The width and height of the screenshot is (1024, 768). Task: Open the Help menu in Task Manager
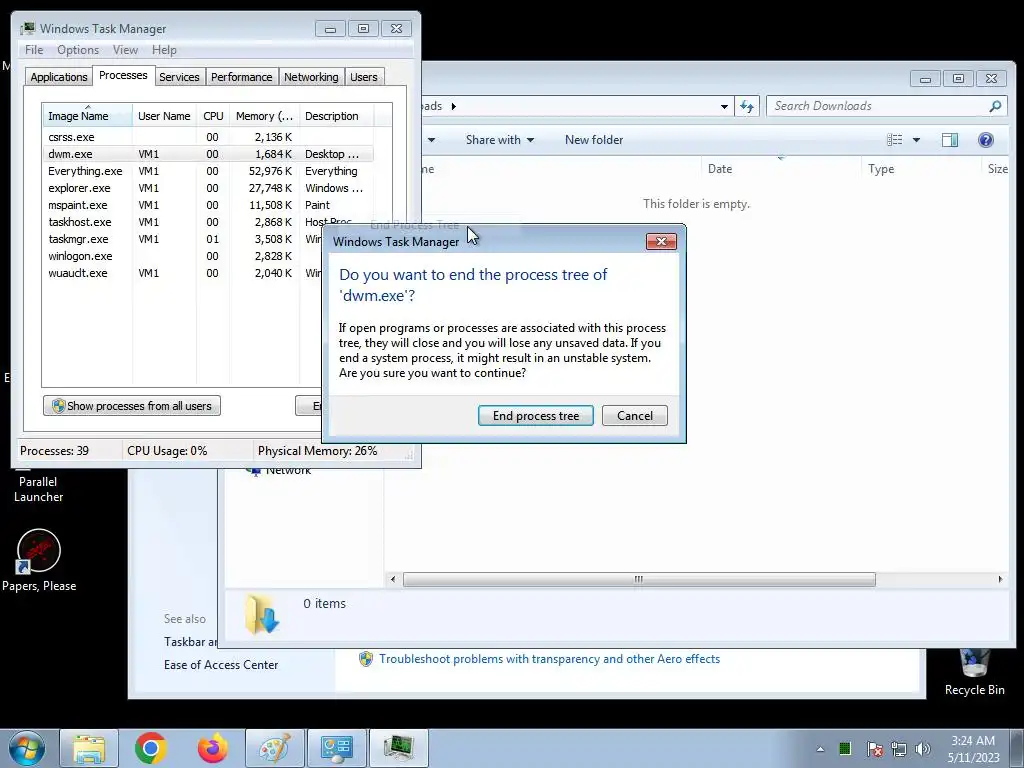tap(164, 50)
